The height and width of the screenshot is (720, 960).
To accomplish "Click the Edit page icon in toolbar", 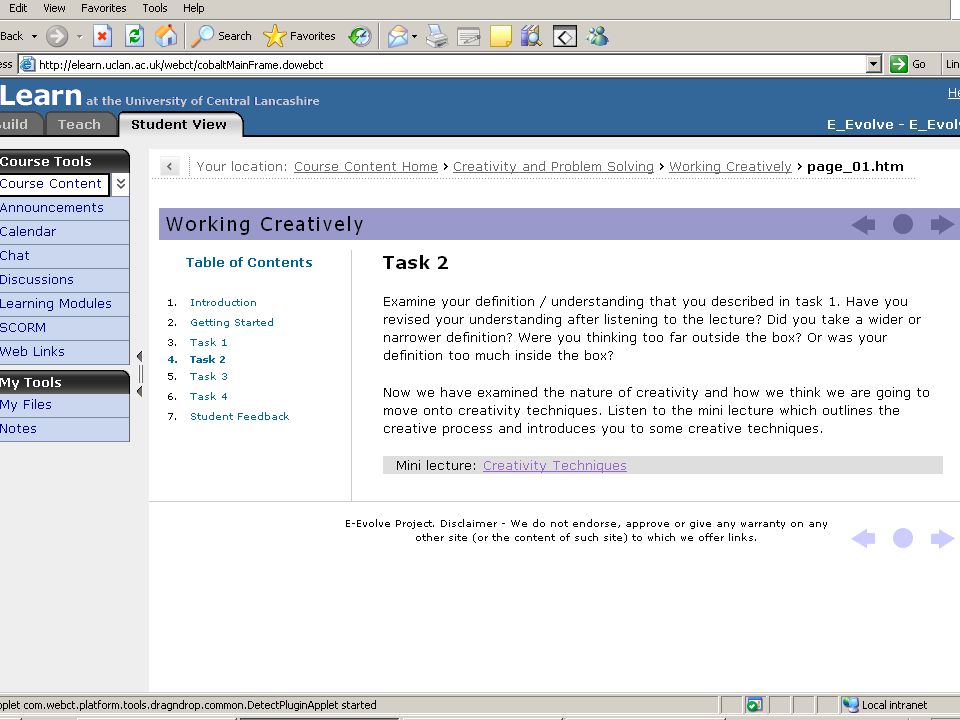I will pos(468,37).
